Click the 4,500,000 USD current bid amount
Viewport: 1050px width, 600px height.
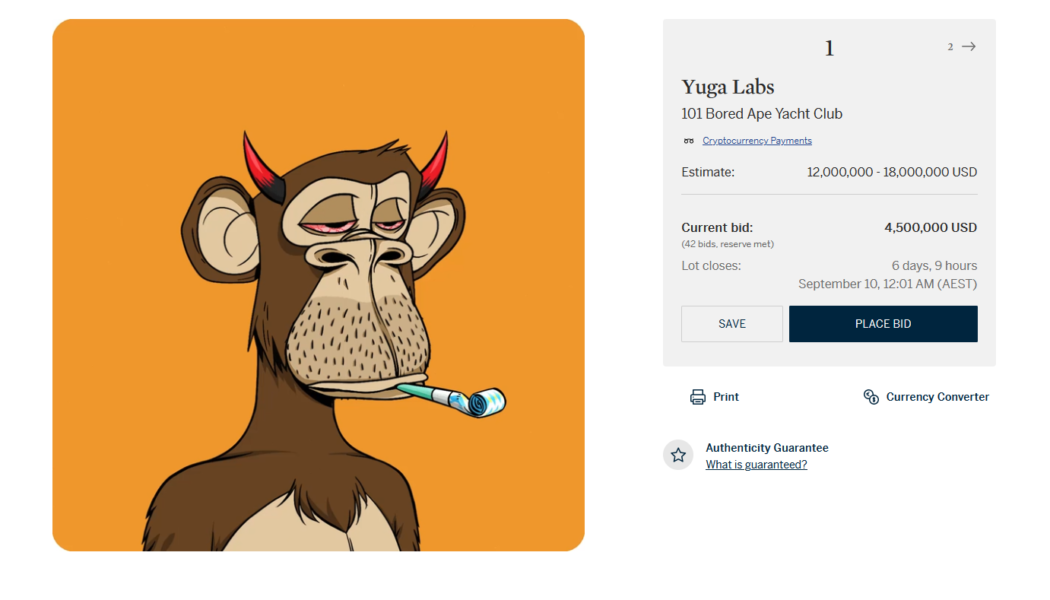click(930, 228)
